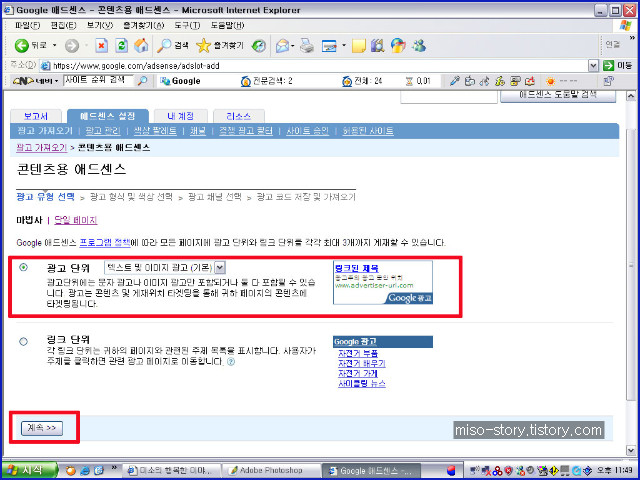Expand the Back button history arrow

click(x=55, y=45)
